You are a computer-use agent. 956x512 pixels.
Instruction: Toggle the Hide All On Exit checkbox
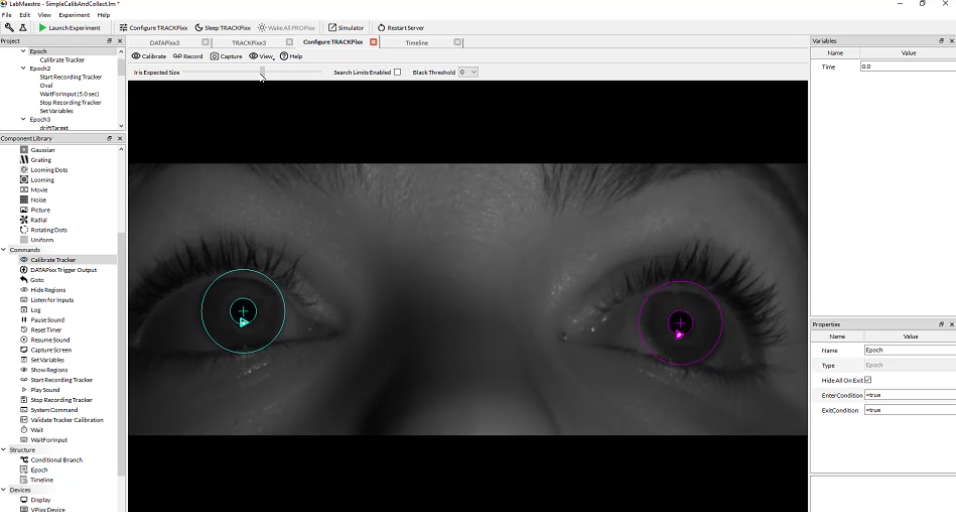click(x=868, y=380)
